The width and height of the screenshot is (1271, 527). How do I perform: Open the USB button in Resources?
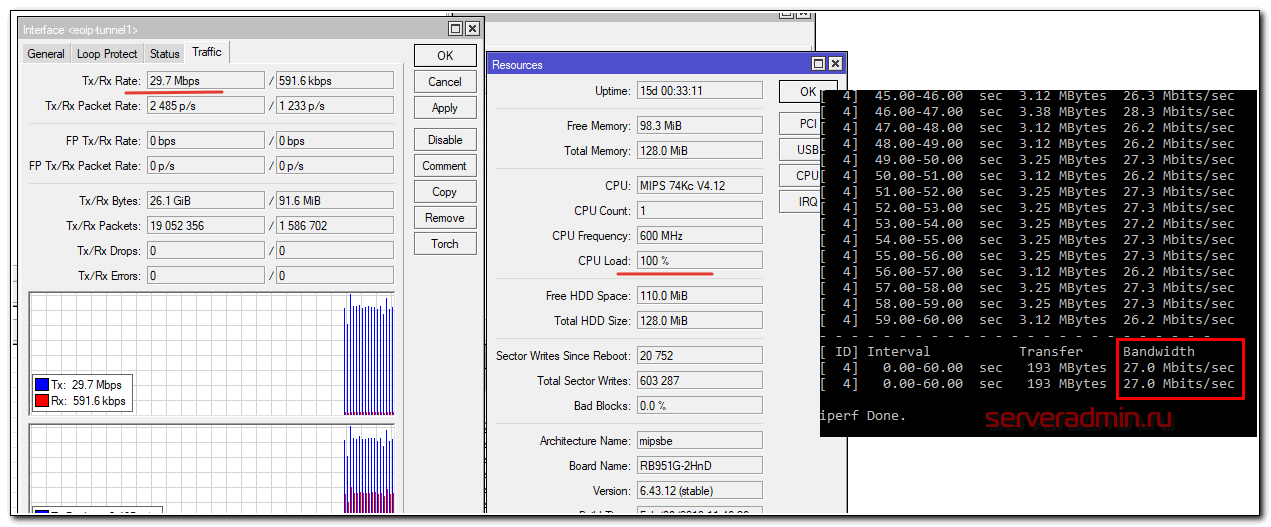(808, 150)
